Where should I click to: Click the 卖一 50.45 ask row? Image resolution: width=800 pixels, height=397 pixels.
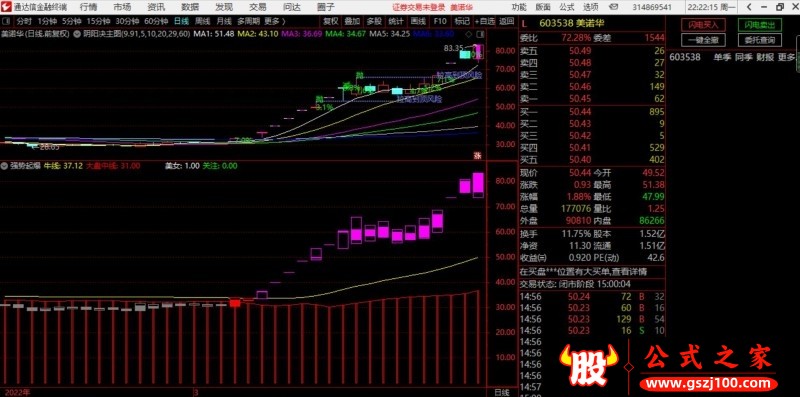(x=592, y=98)
